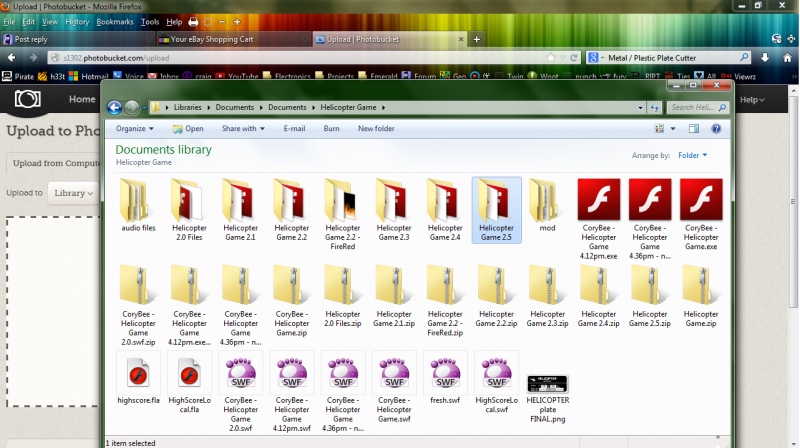This screenshot has width=800, height=448.
Task: Select Helicopter Game 2.1.zip archive
Action: pyautogui.click(x=394, y=296)
